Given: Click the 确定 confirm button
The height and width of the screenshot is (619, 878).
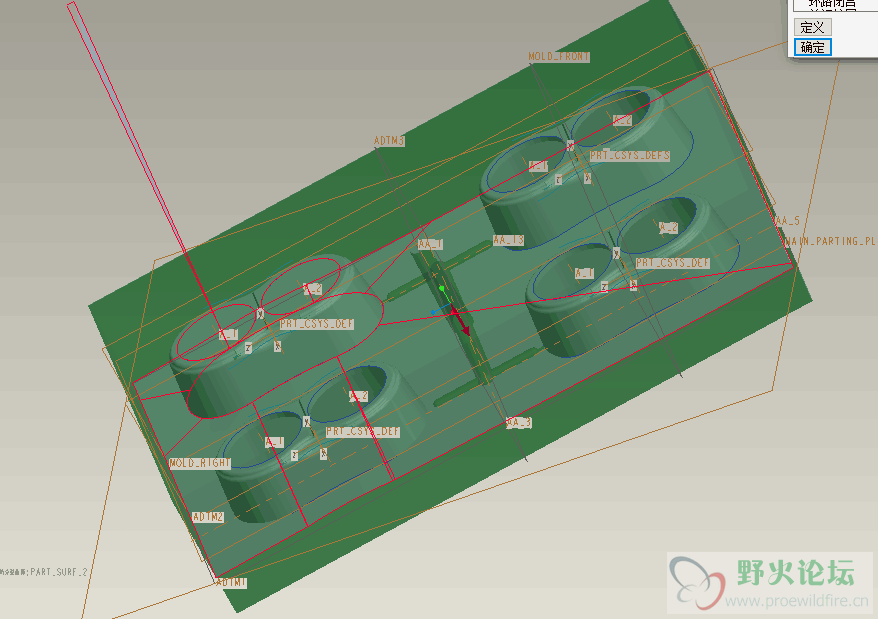Looking at the screenshot, I should pos(812,47).
